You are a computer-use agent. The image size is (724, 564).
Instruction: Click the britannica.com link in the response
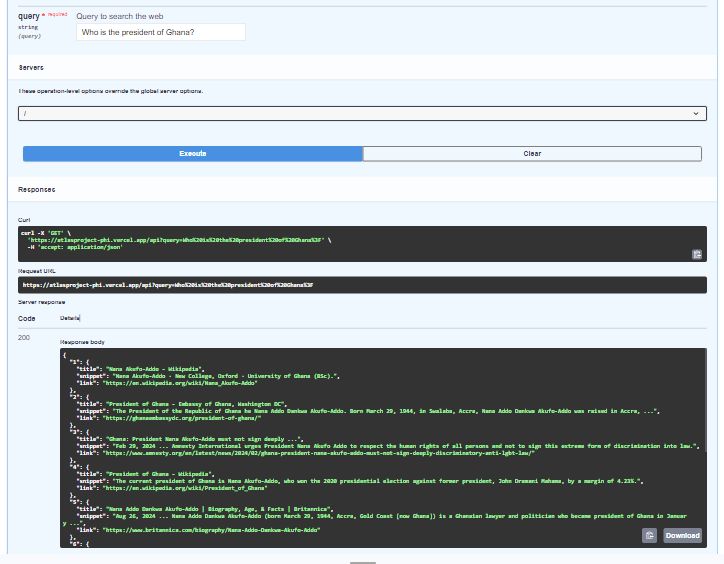211,530
